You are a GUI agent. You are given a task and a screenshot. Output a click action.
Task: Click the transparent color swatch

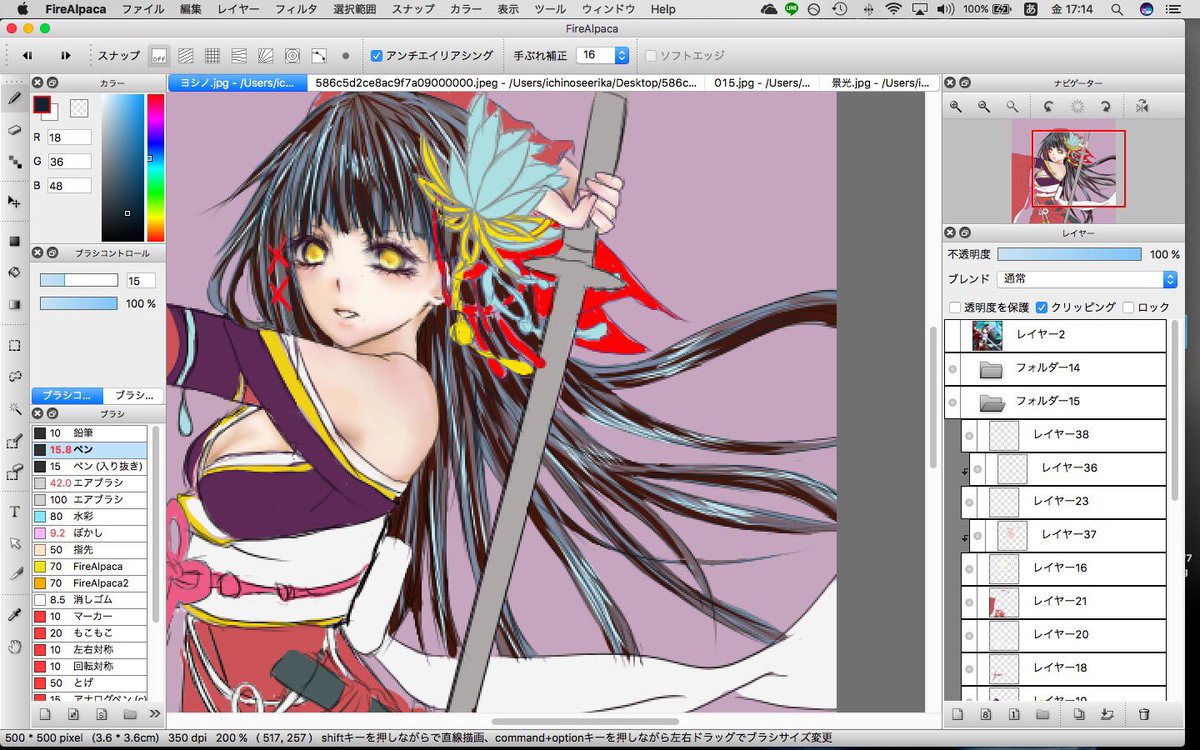(79, 108)
